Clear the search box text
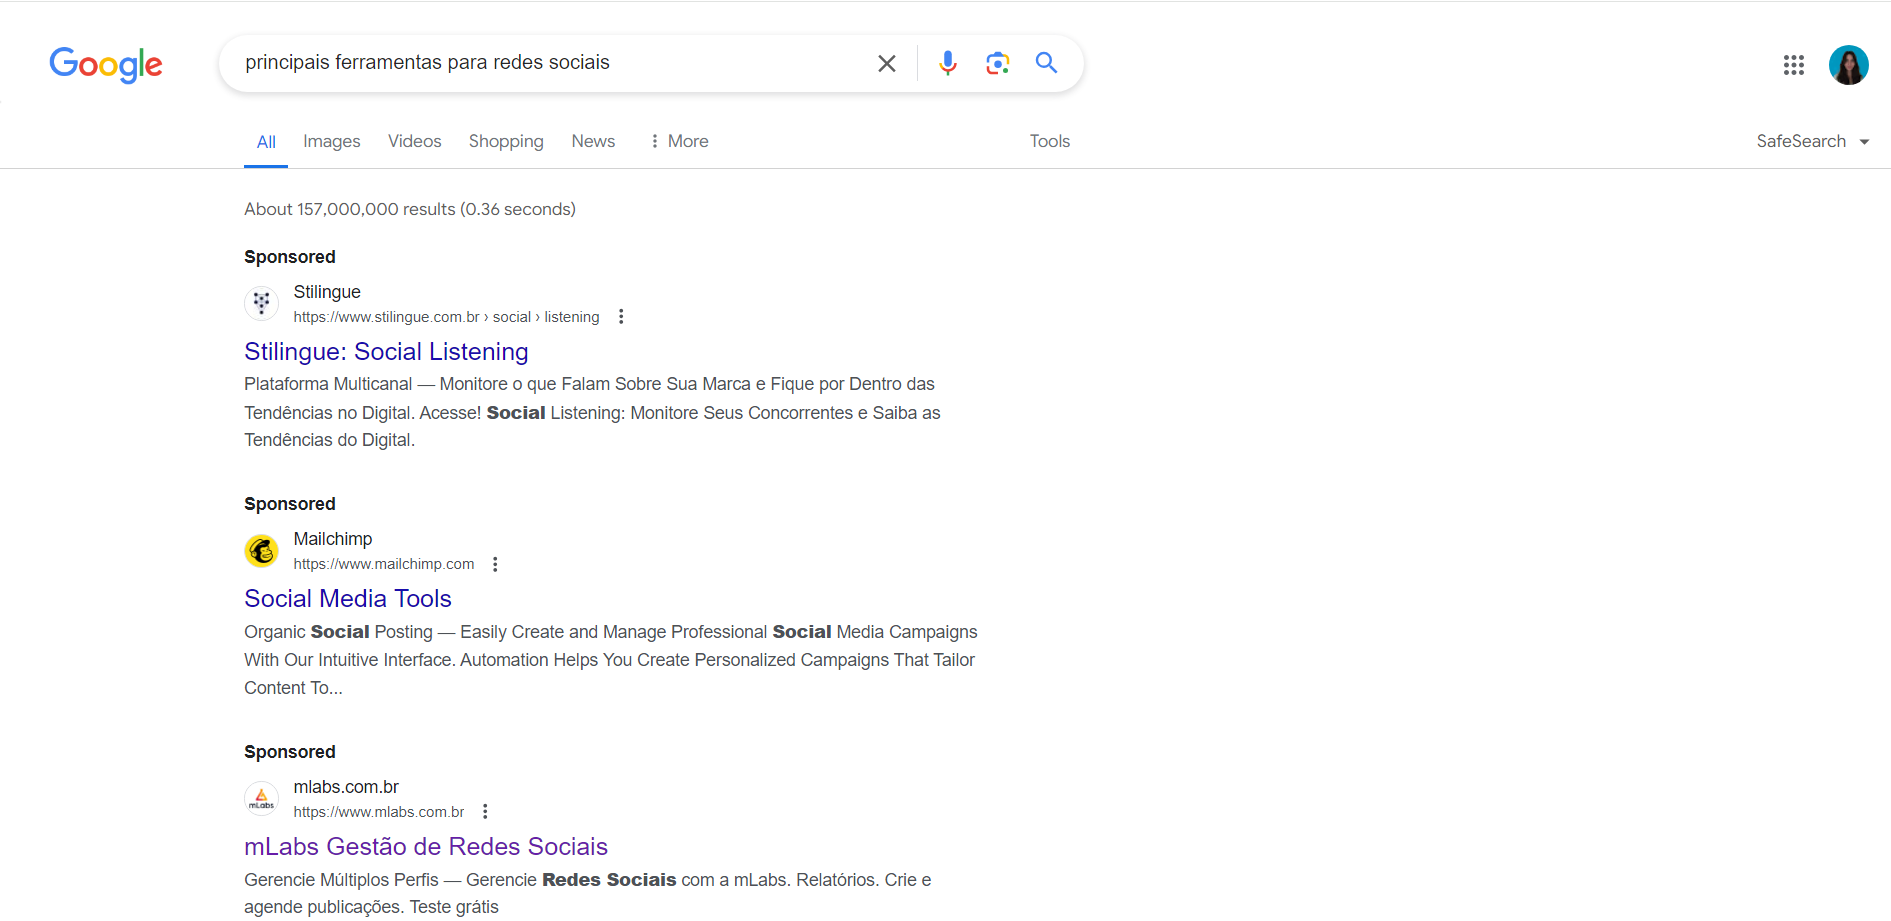Image resolution: width=1891 pixels, height=921 pixels. [886, 64]
